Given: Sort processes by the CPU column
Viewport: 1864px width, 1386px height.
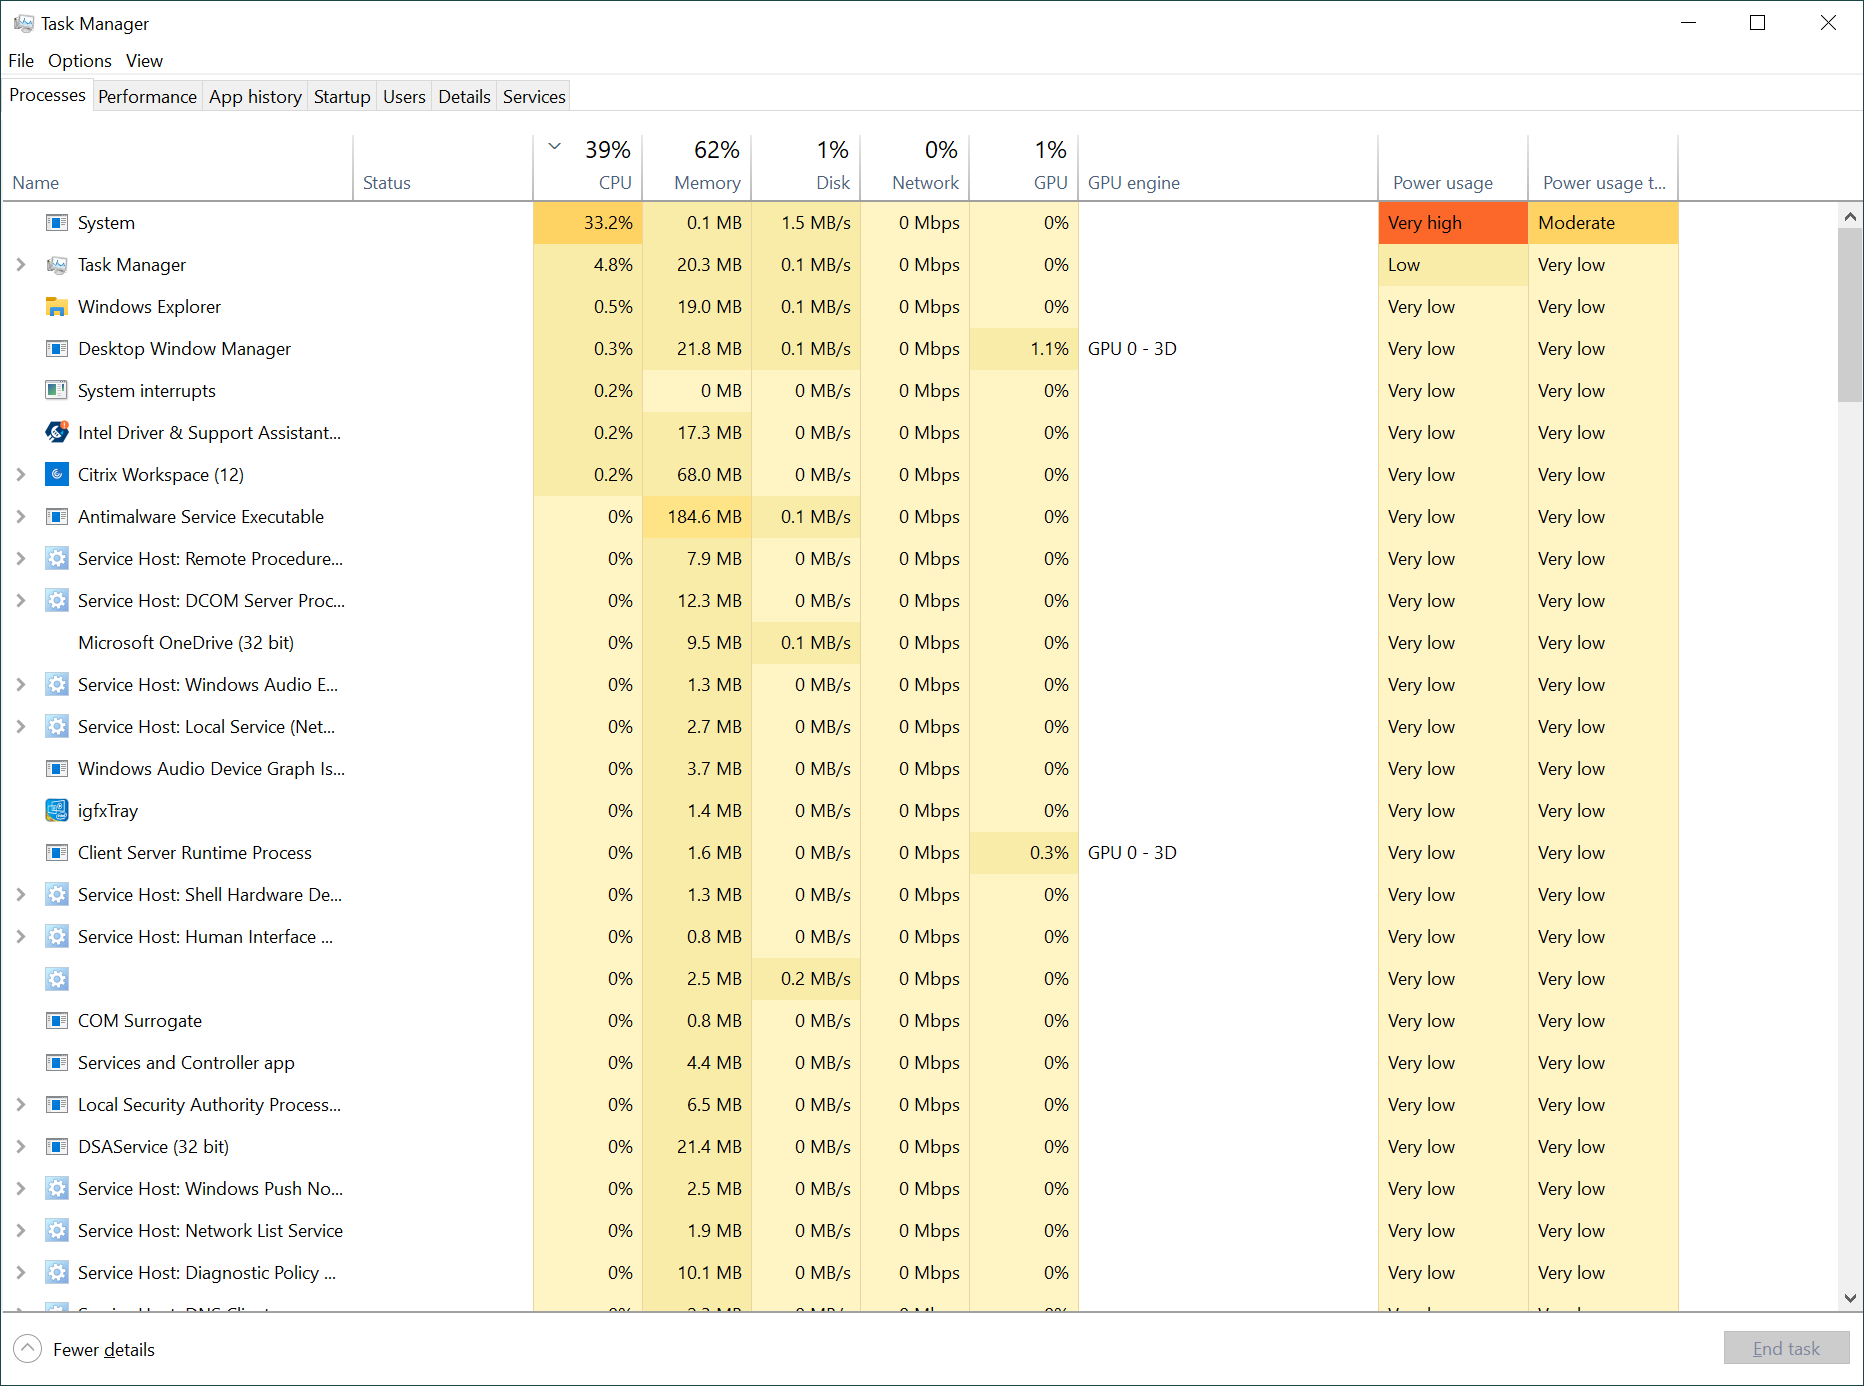Looking at the screenshot, I should coord(588,167).
